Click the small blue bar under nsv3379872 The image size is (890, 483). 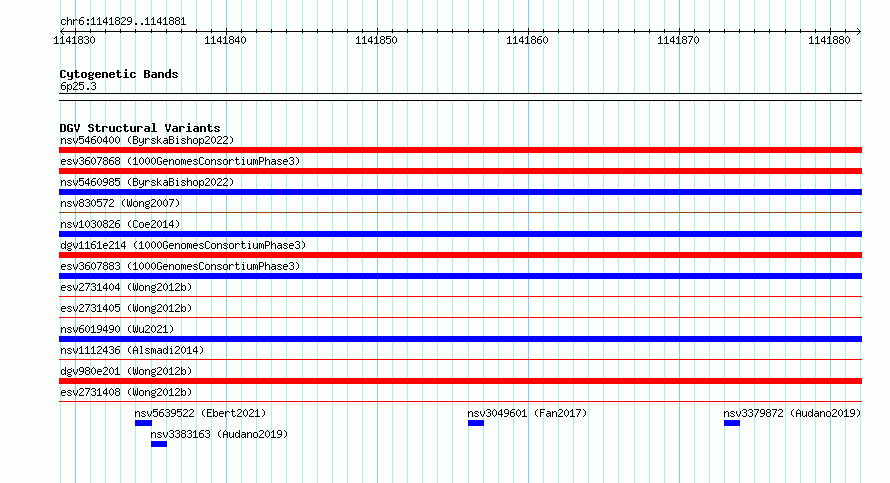pos(732,423)
